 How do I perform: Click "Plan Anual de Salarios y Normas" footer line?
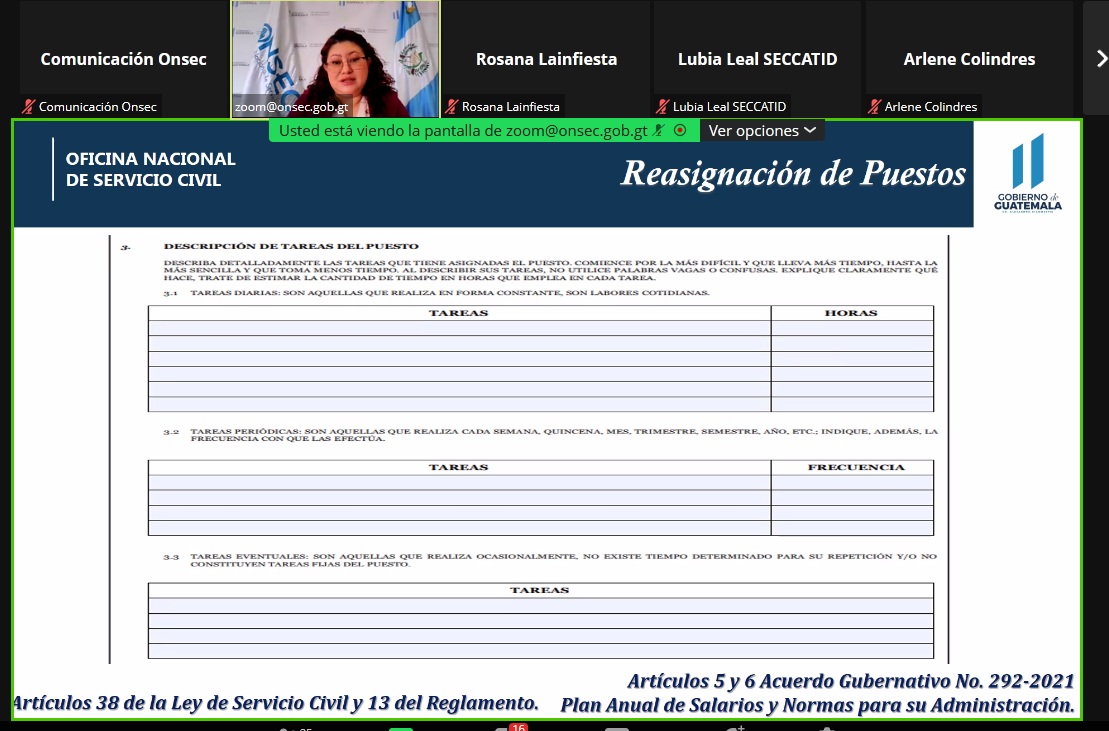(x=817, y=705)
